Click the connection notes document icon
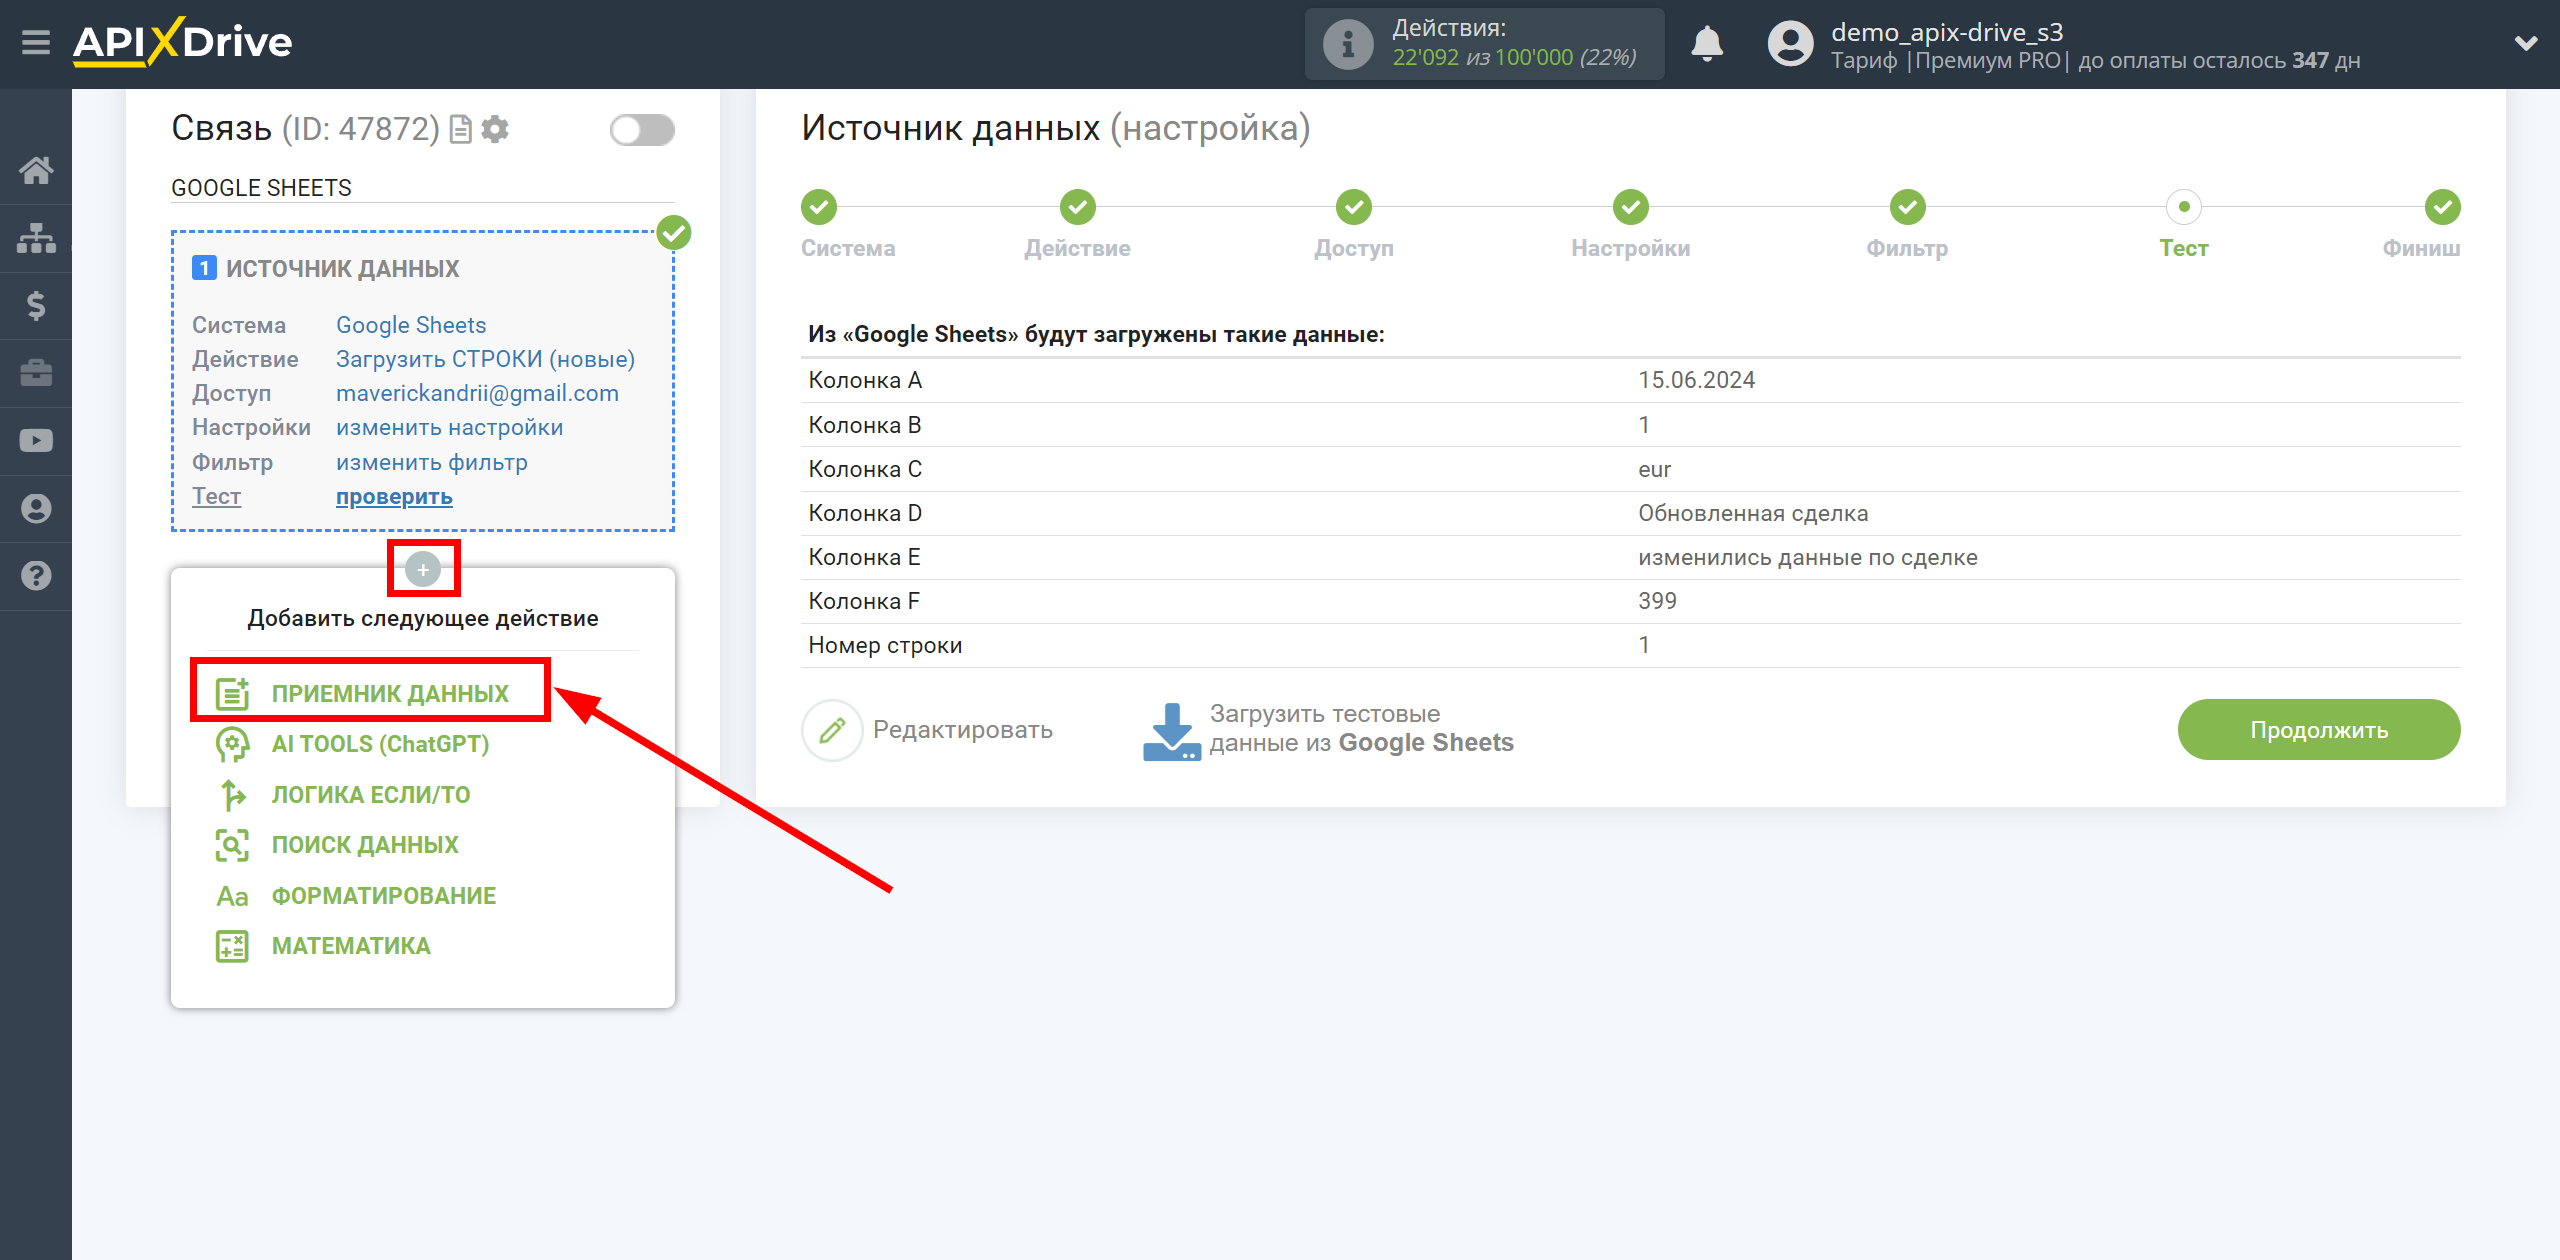 click(460, 129)
